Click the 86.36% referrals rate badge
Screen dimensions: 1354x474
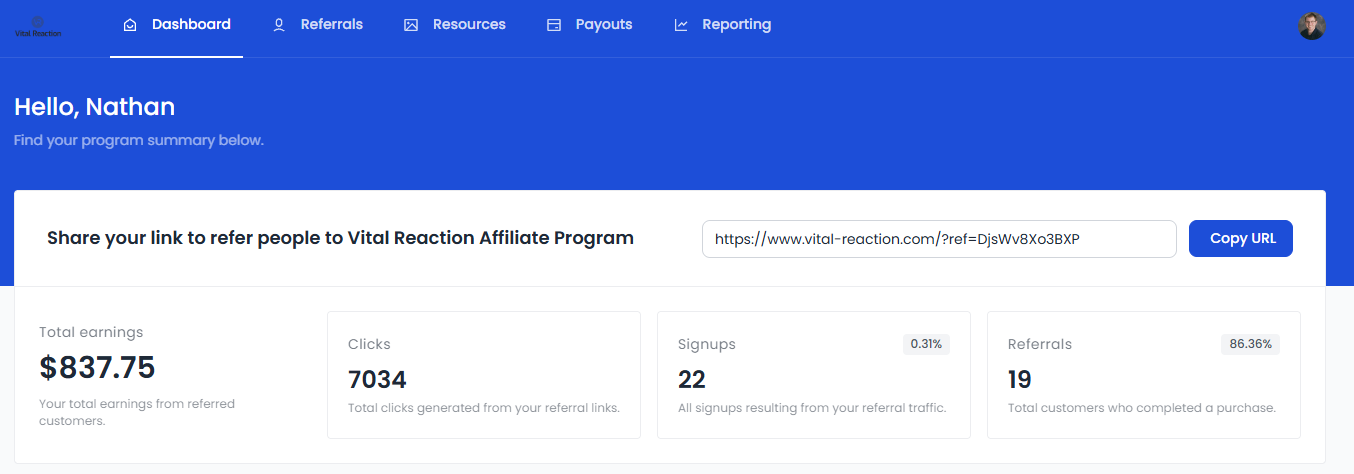click(1250, 344)
